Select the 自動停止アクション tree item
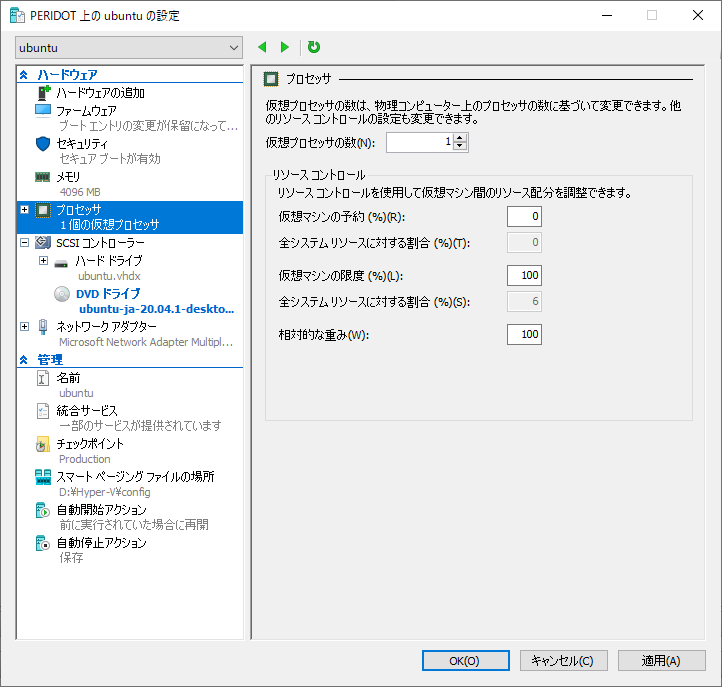The height and width of the screenshot is (687, 722). (x=130, y=550)
